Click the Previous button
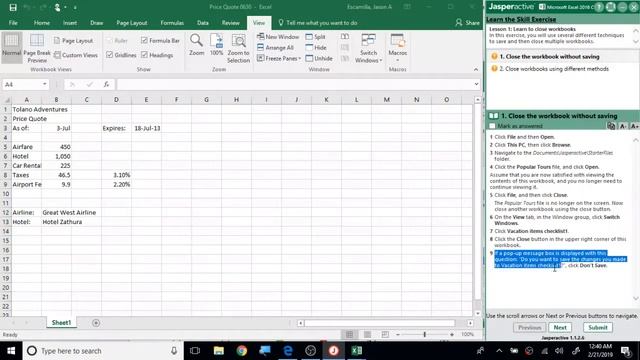The height and width of the screenshot is (360, 640). pyautogui.click(x=529, y=327)
